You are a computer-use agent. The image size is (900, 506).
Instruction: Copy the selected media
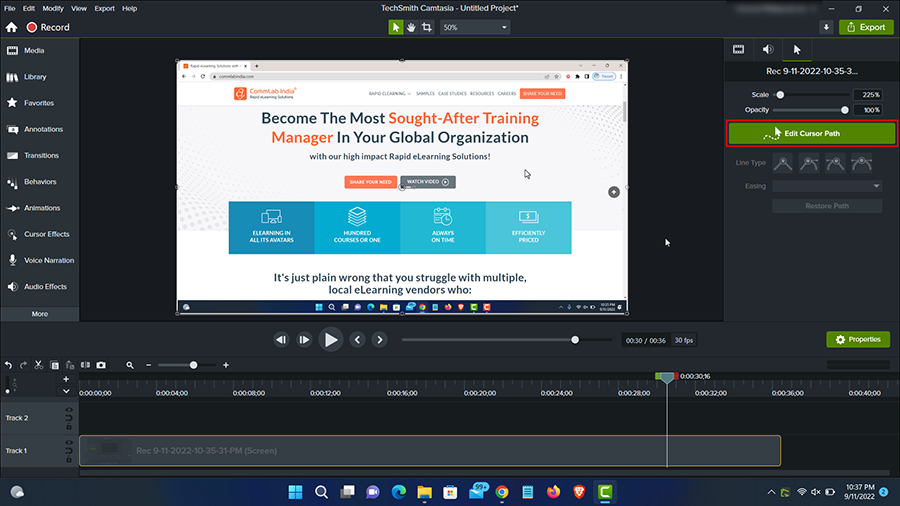(x=55, y=365)
